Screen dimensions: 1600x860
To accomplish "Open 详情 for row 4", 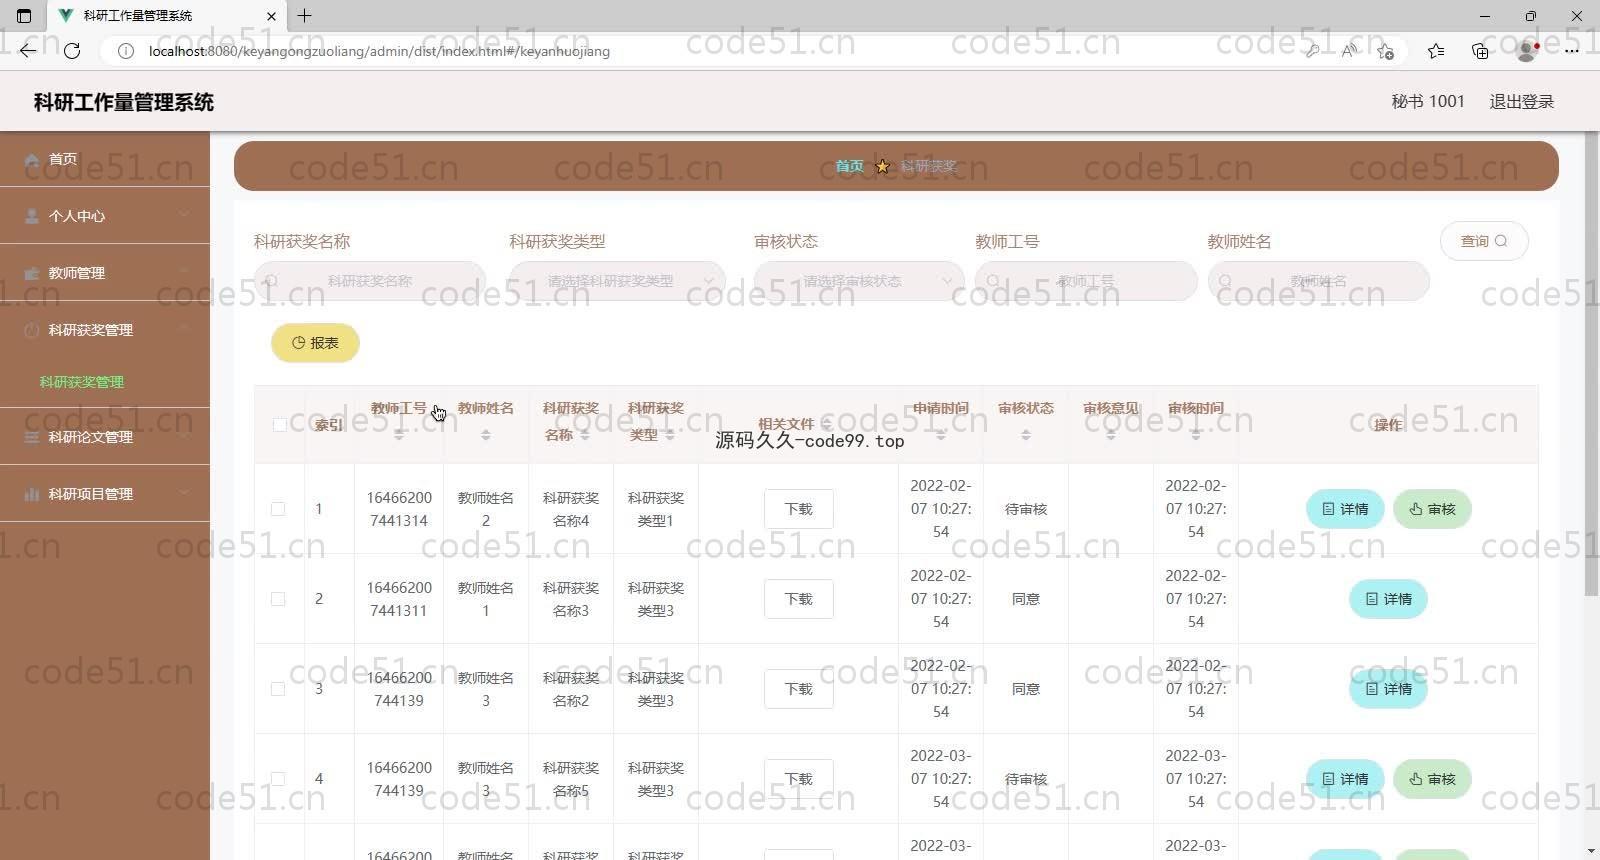I will pyautogui.click(x=1345, y=779).
